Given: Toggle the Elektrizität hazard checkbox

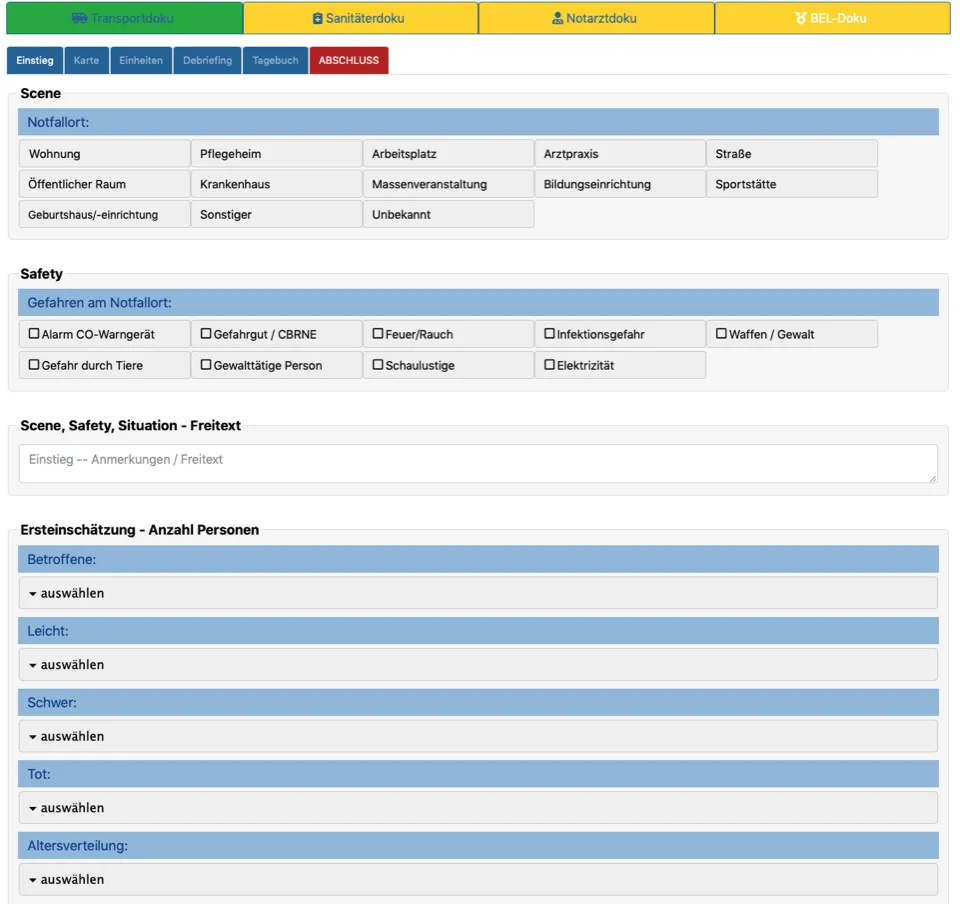Looking at the screenshot, I should [x=550, y=365].
